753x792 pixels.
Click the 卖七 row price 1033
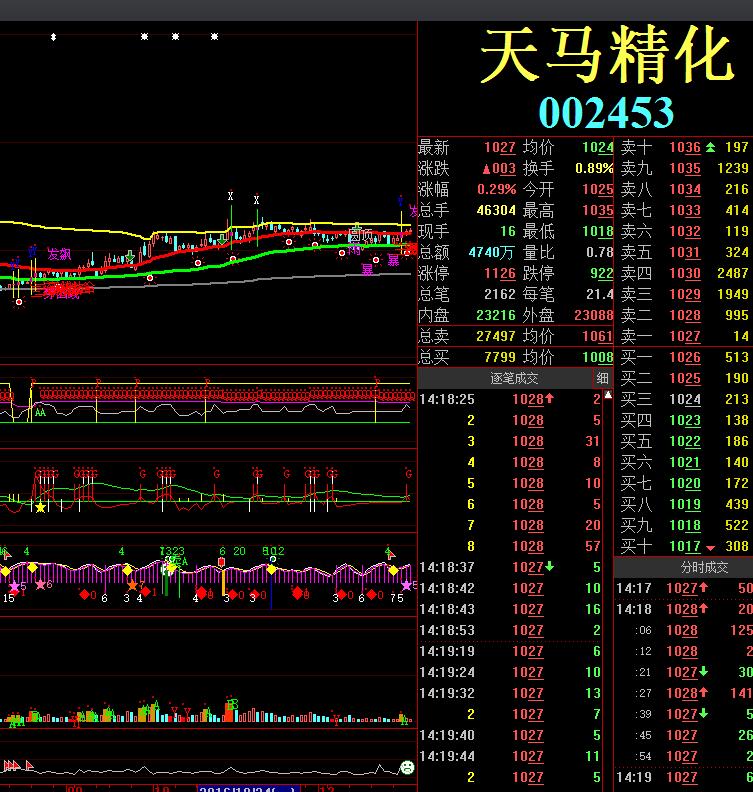point(685,211)
